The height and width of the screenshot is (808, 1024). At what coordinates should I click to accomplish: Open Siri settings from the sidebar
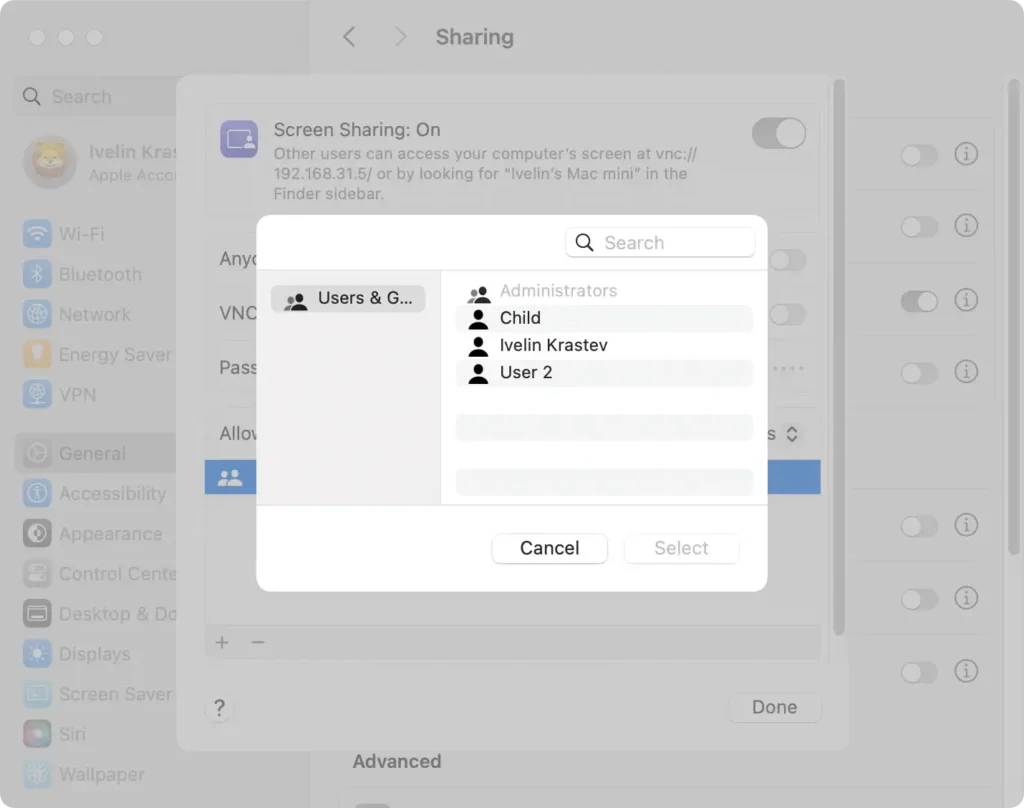coord(70,733)
